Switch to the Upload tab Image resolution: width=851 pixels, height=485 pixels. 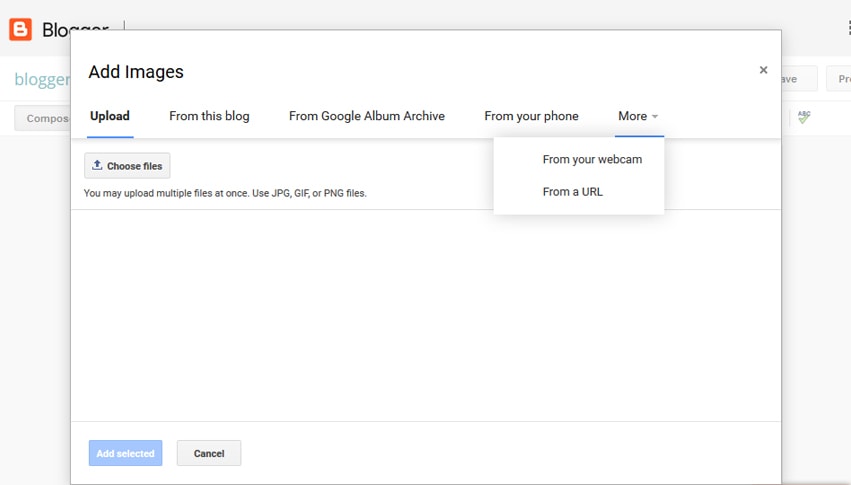click(x=110, y=116)
